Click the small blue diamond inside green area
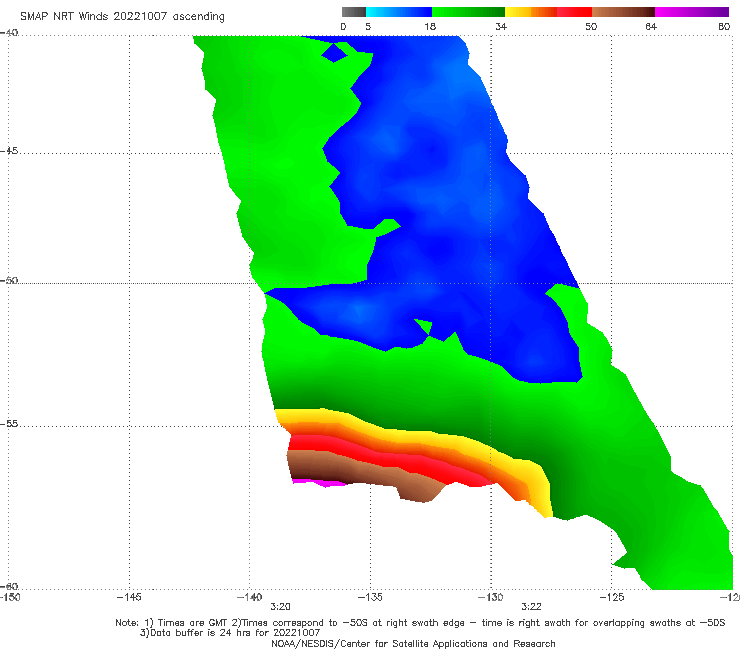 point(334,53)
